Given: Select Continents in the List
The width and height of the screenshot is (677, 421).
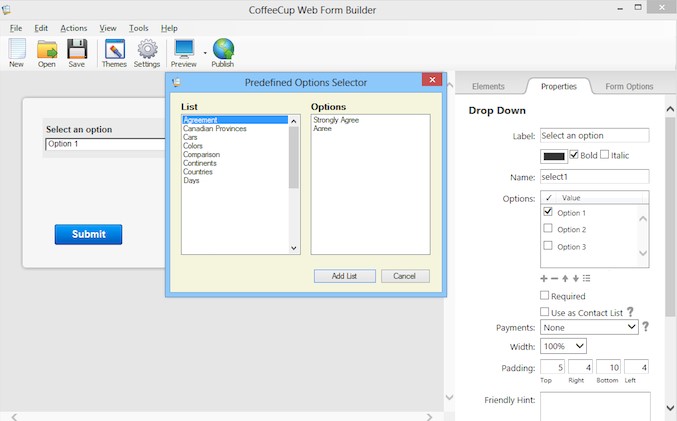Looking at the screenshot, I should pyautogui.click(x=199, y=163).
